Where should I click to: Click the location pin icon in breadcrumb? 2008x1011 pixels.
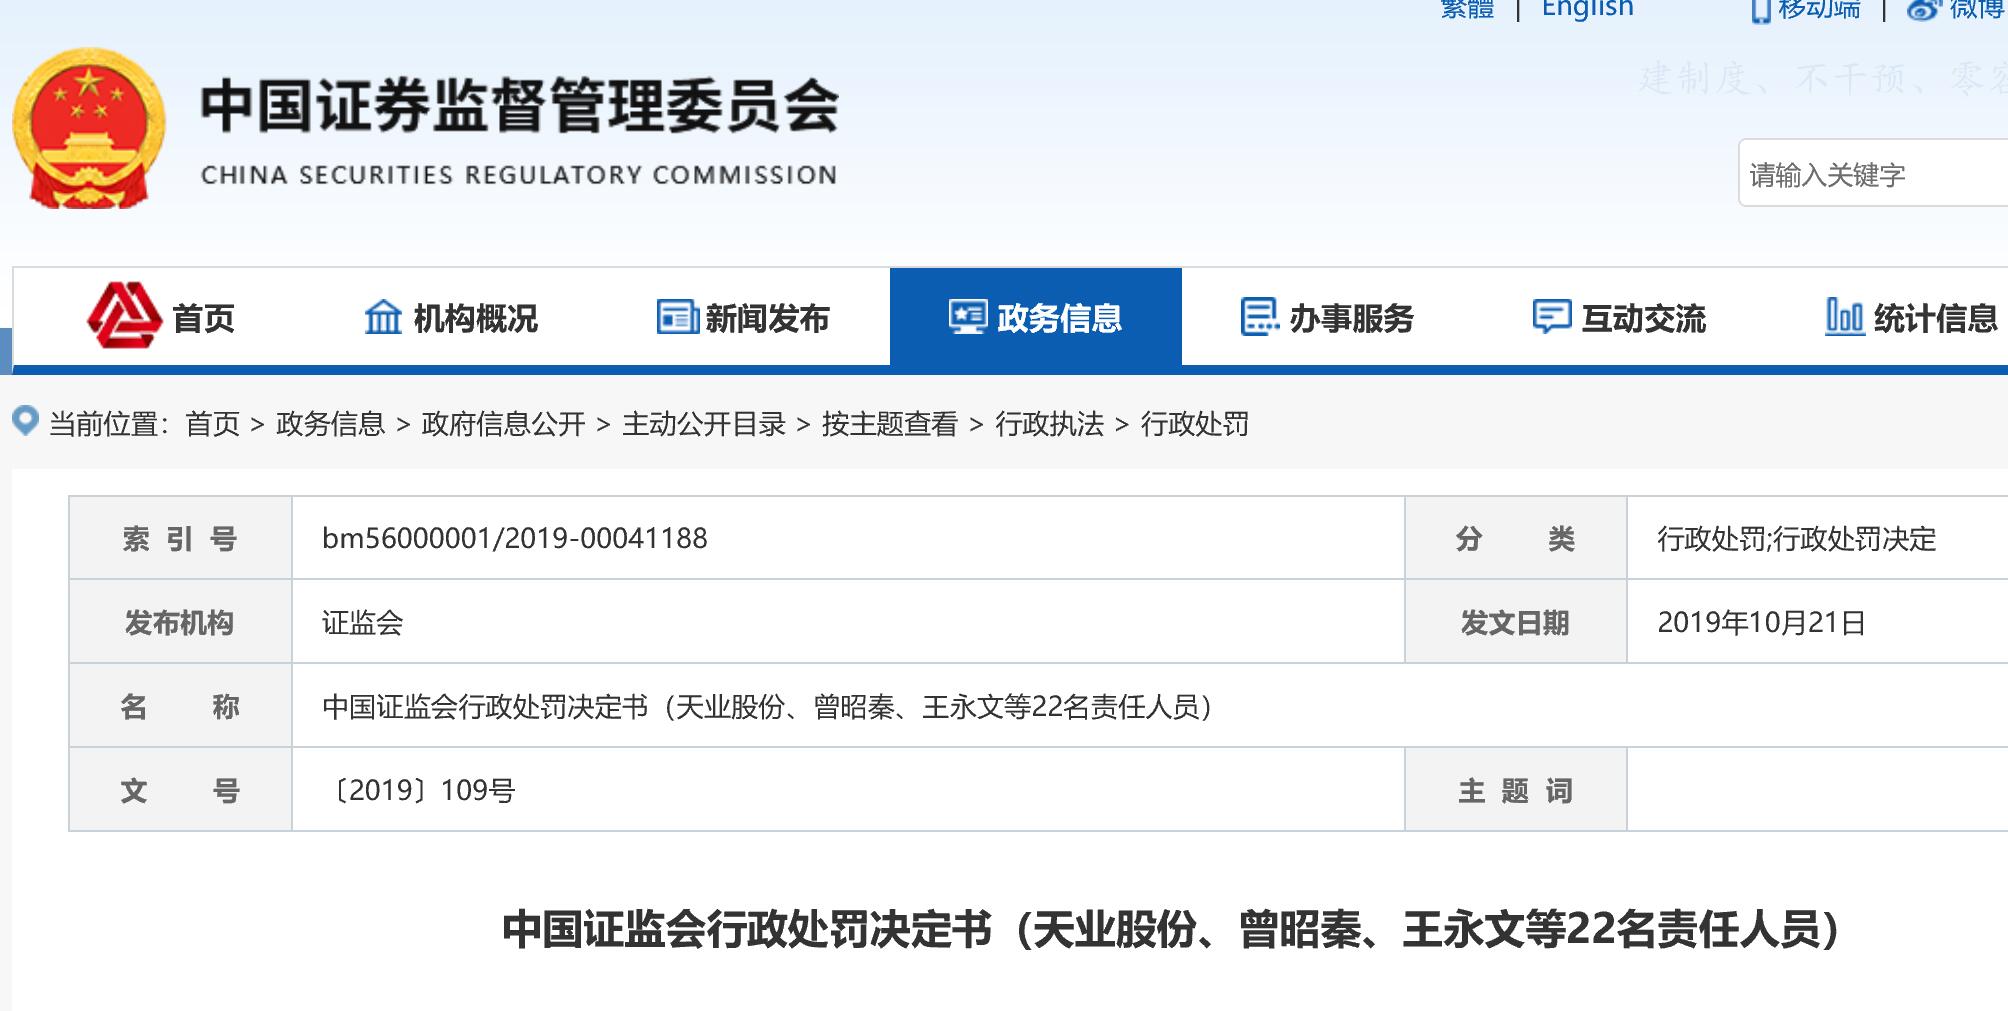[x=25, y=421]
